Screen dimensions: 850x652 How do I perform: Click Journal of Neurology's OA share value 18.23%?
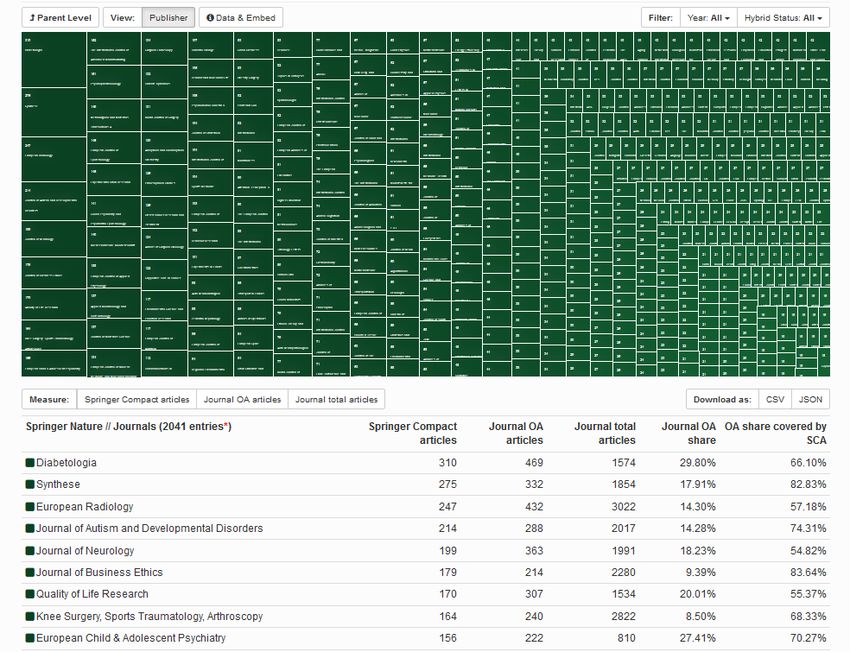(698, 551)
